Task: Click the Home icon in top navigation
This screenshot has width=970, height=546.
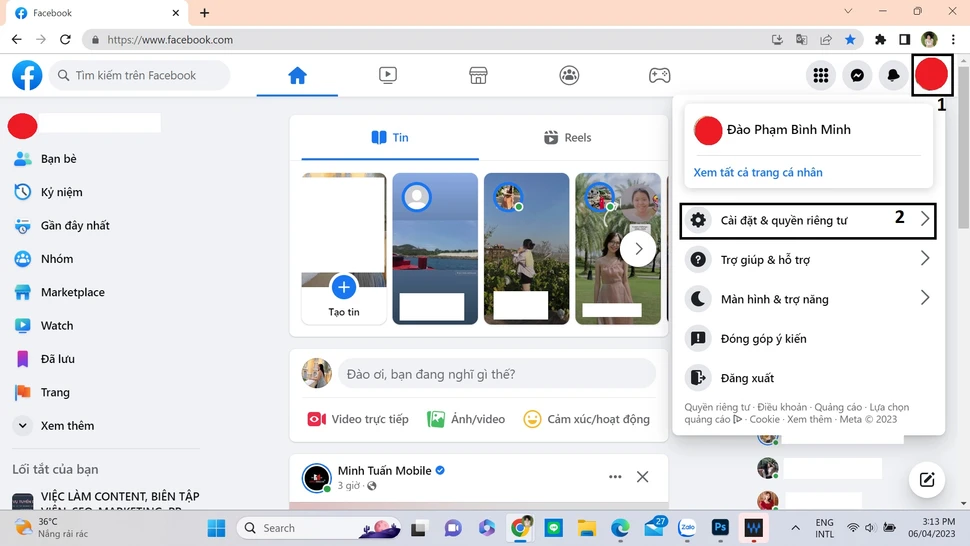Action: pos(297,75)
